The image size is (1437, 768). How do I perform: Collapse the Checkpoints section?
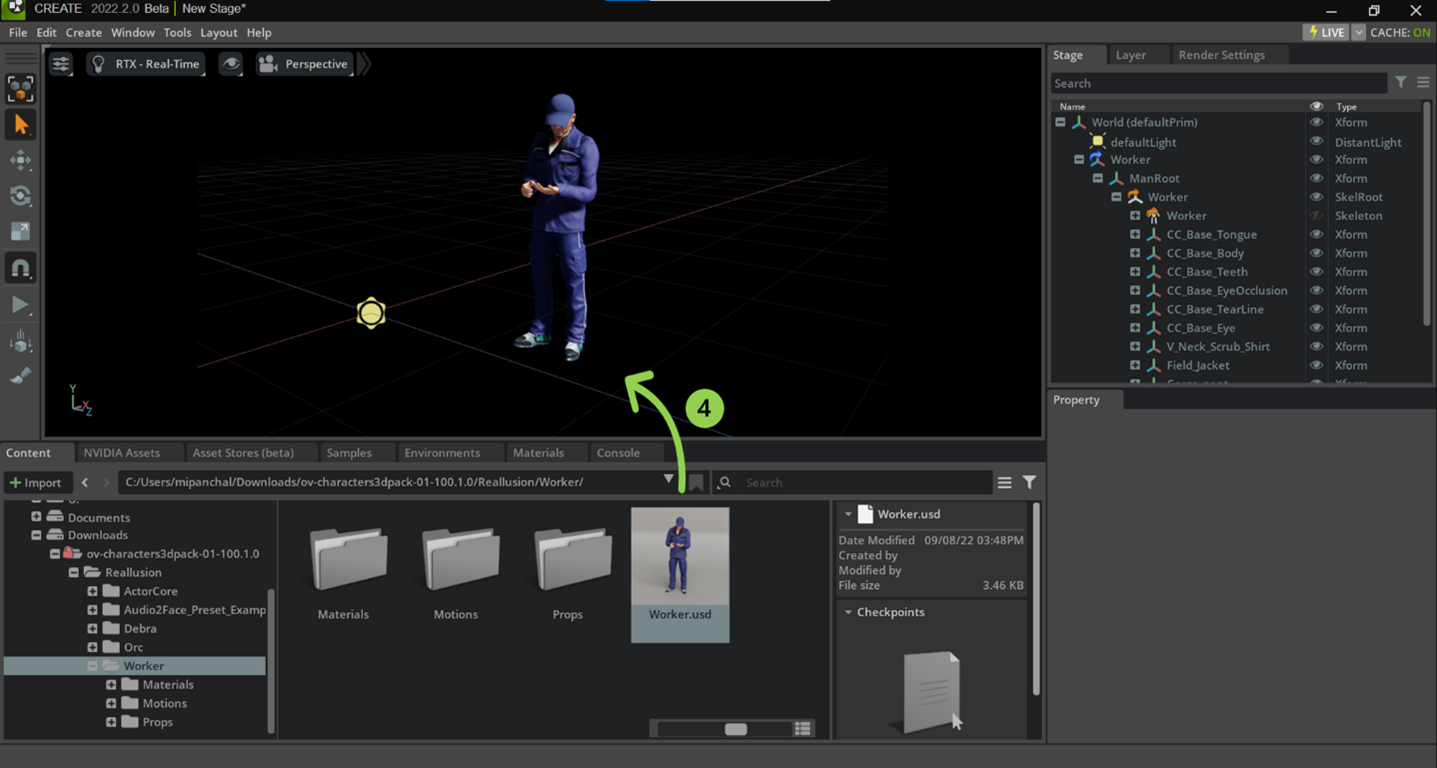(x=848, y=612)
